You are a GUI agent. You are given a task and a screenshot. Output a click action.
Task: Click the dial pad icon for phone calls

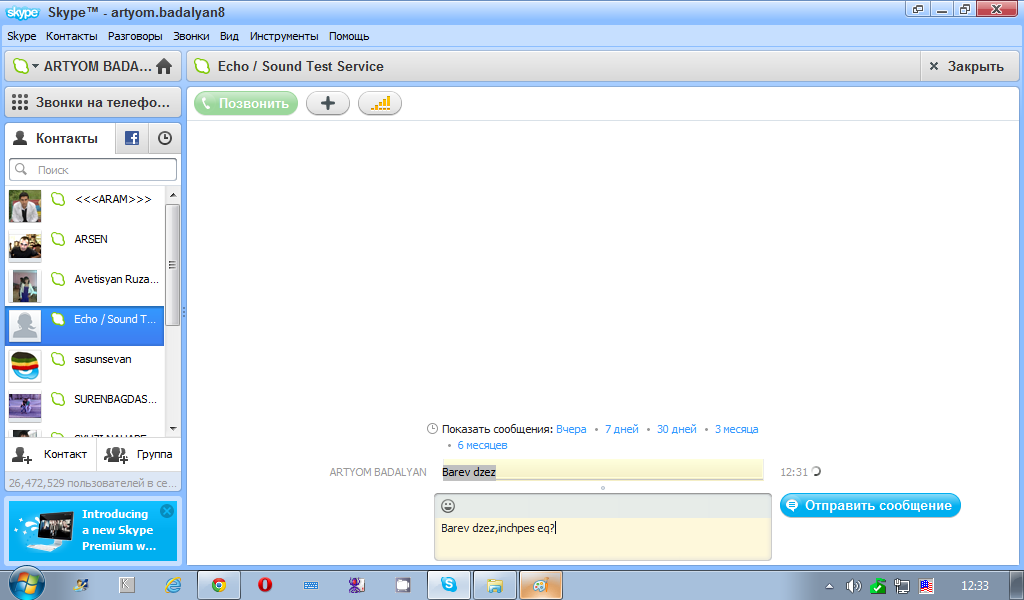tap(20, 103)
